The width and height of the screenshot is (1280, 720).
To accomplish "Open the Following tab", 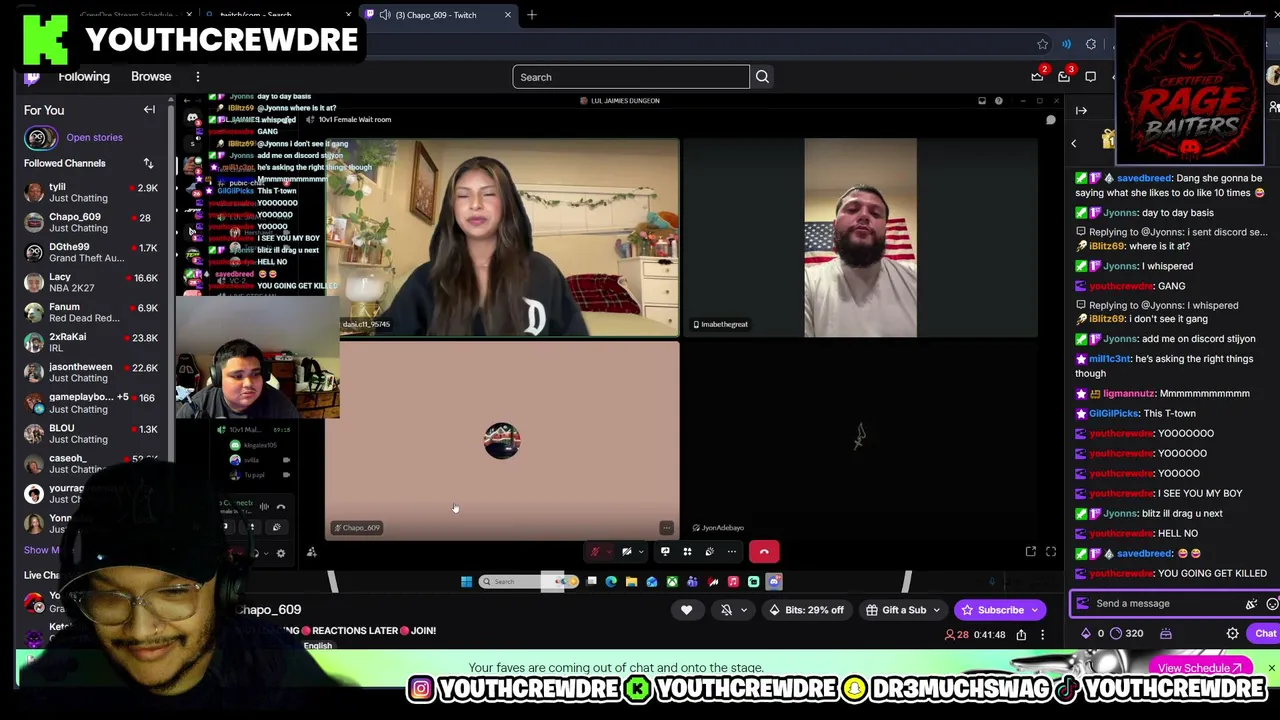I will click(84, 77).
